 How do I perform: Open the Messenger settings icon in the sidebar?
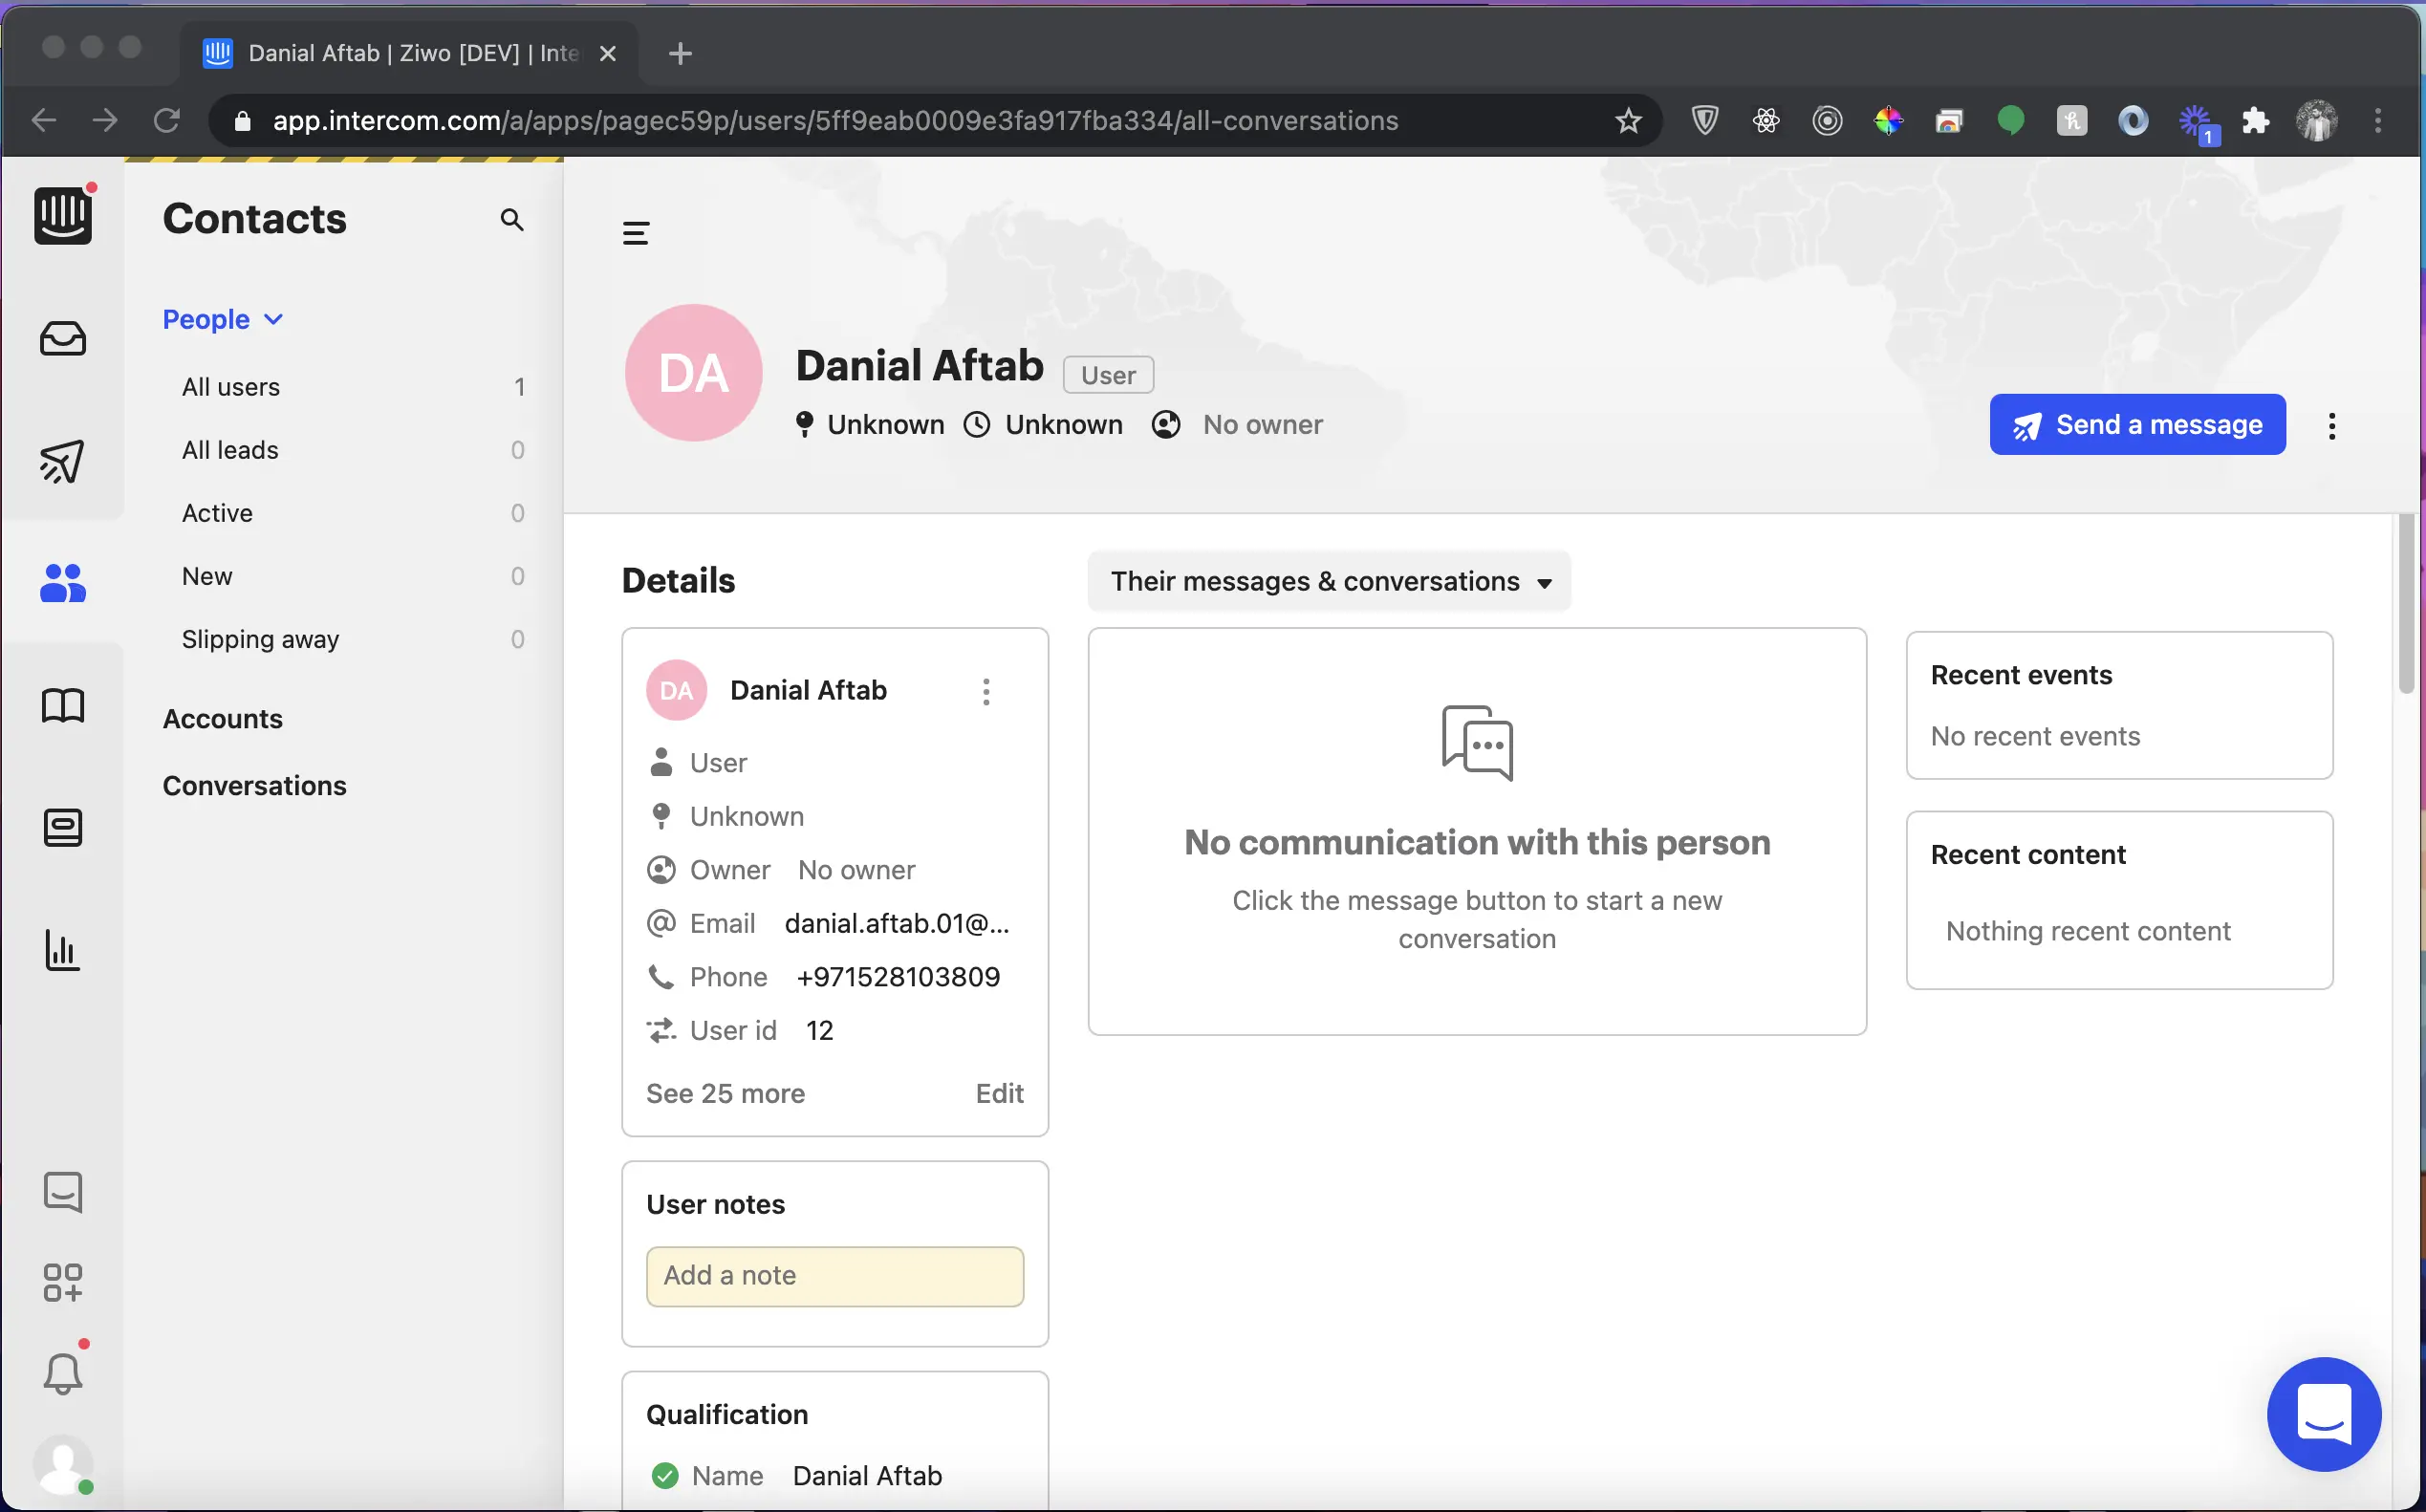coord(63,1192)
